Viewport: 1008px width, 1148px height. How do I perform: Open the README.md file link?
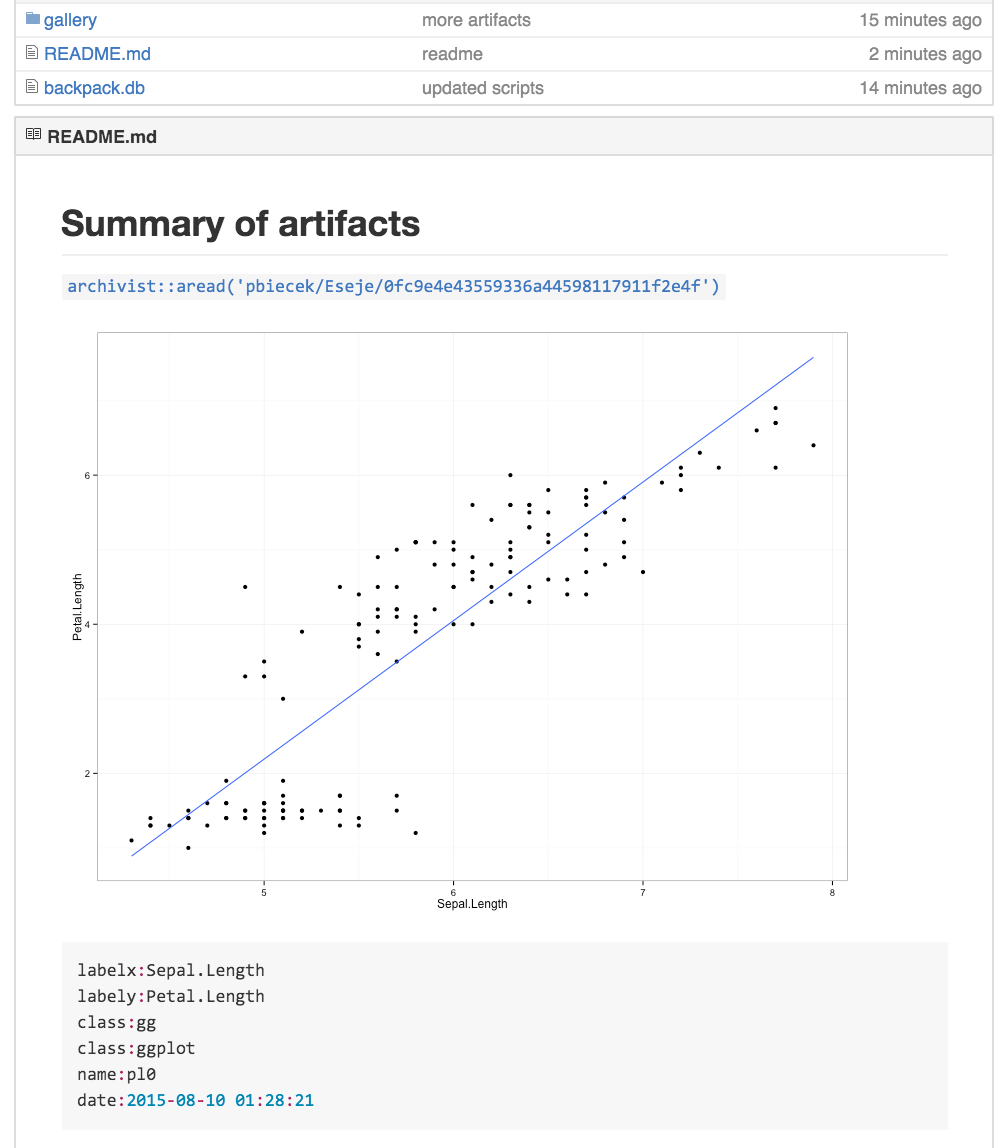(97, 54)
